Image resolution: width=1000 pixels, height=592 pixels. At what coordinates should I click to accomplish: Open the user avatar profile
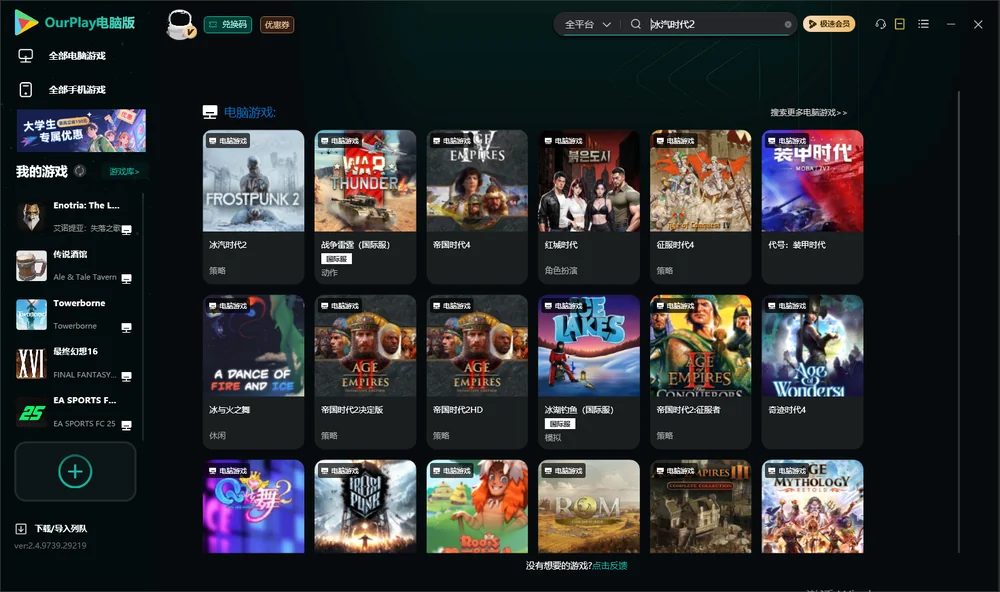(180, 25)
